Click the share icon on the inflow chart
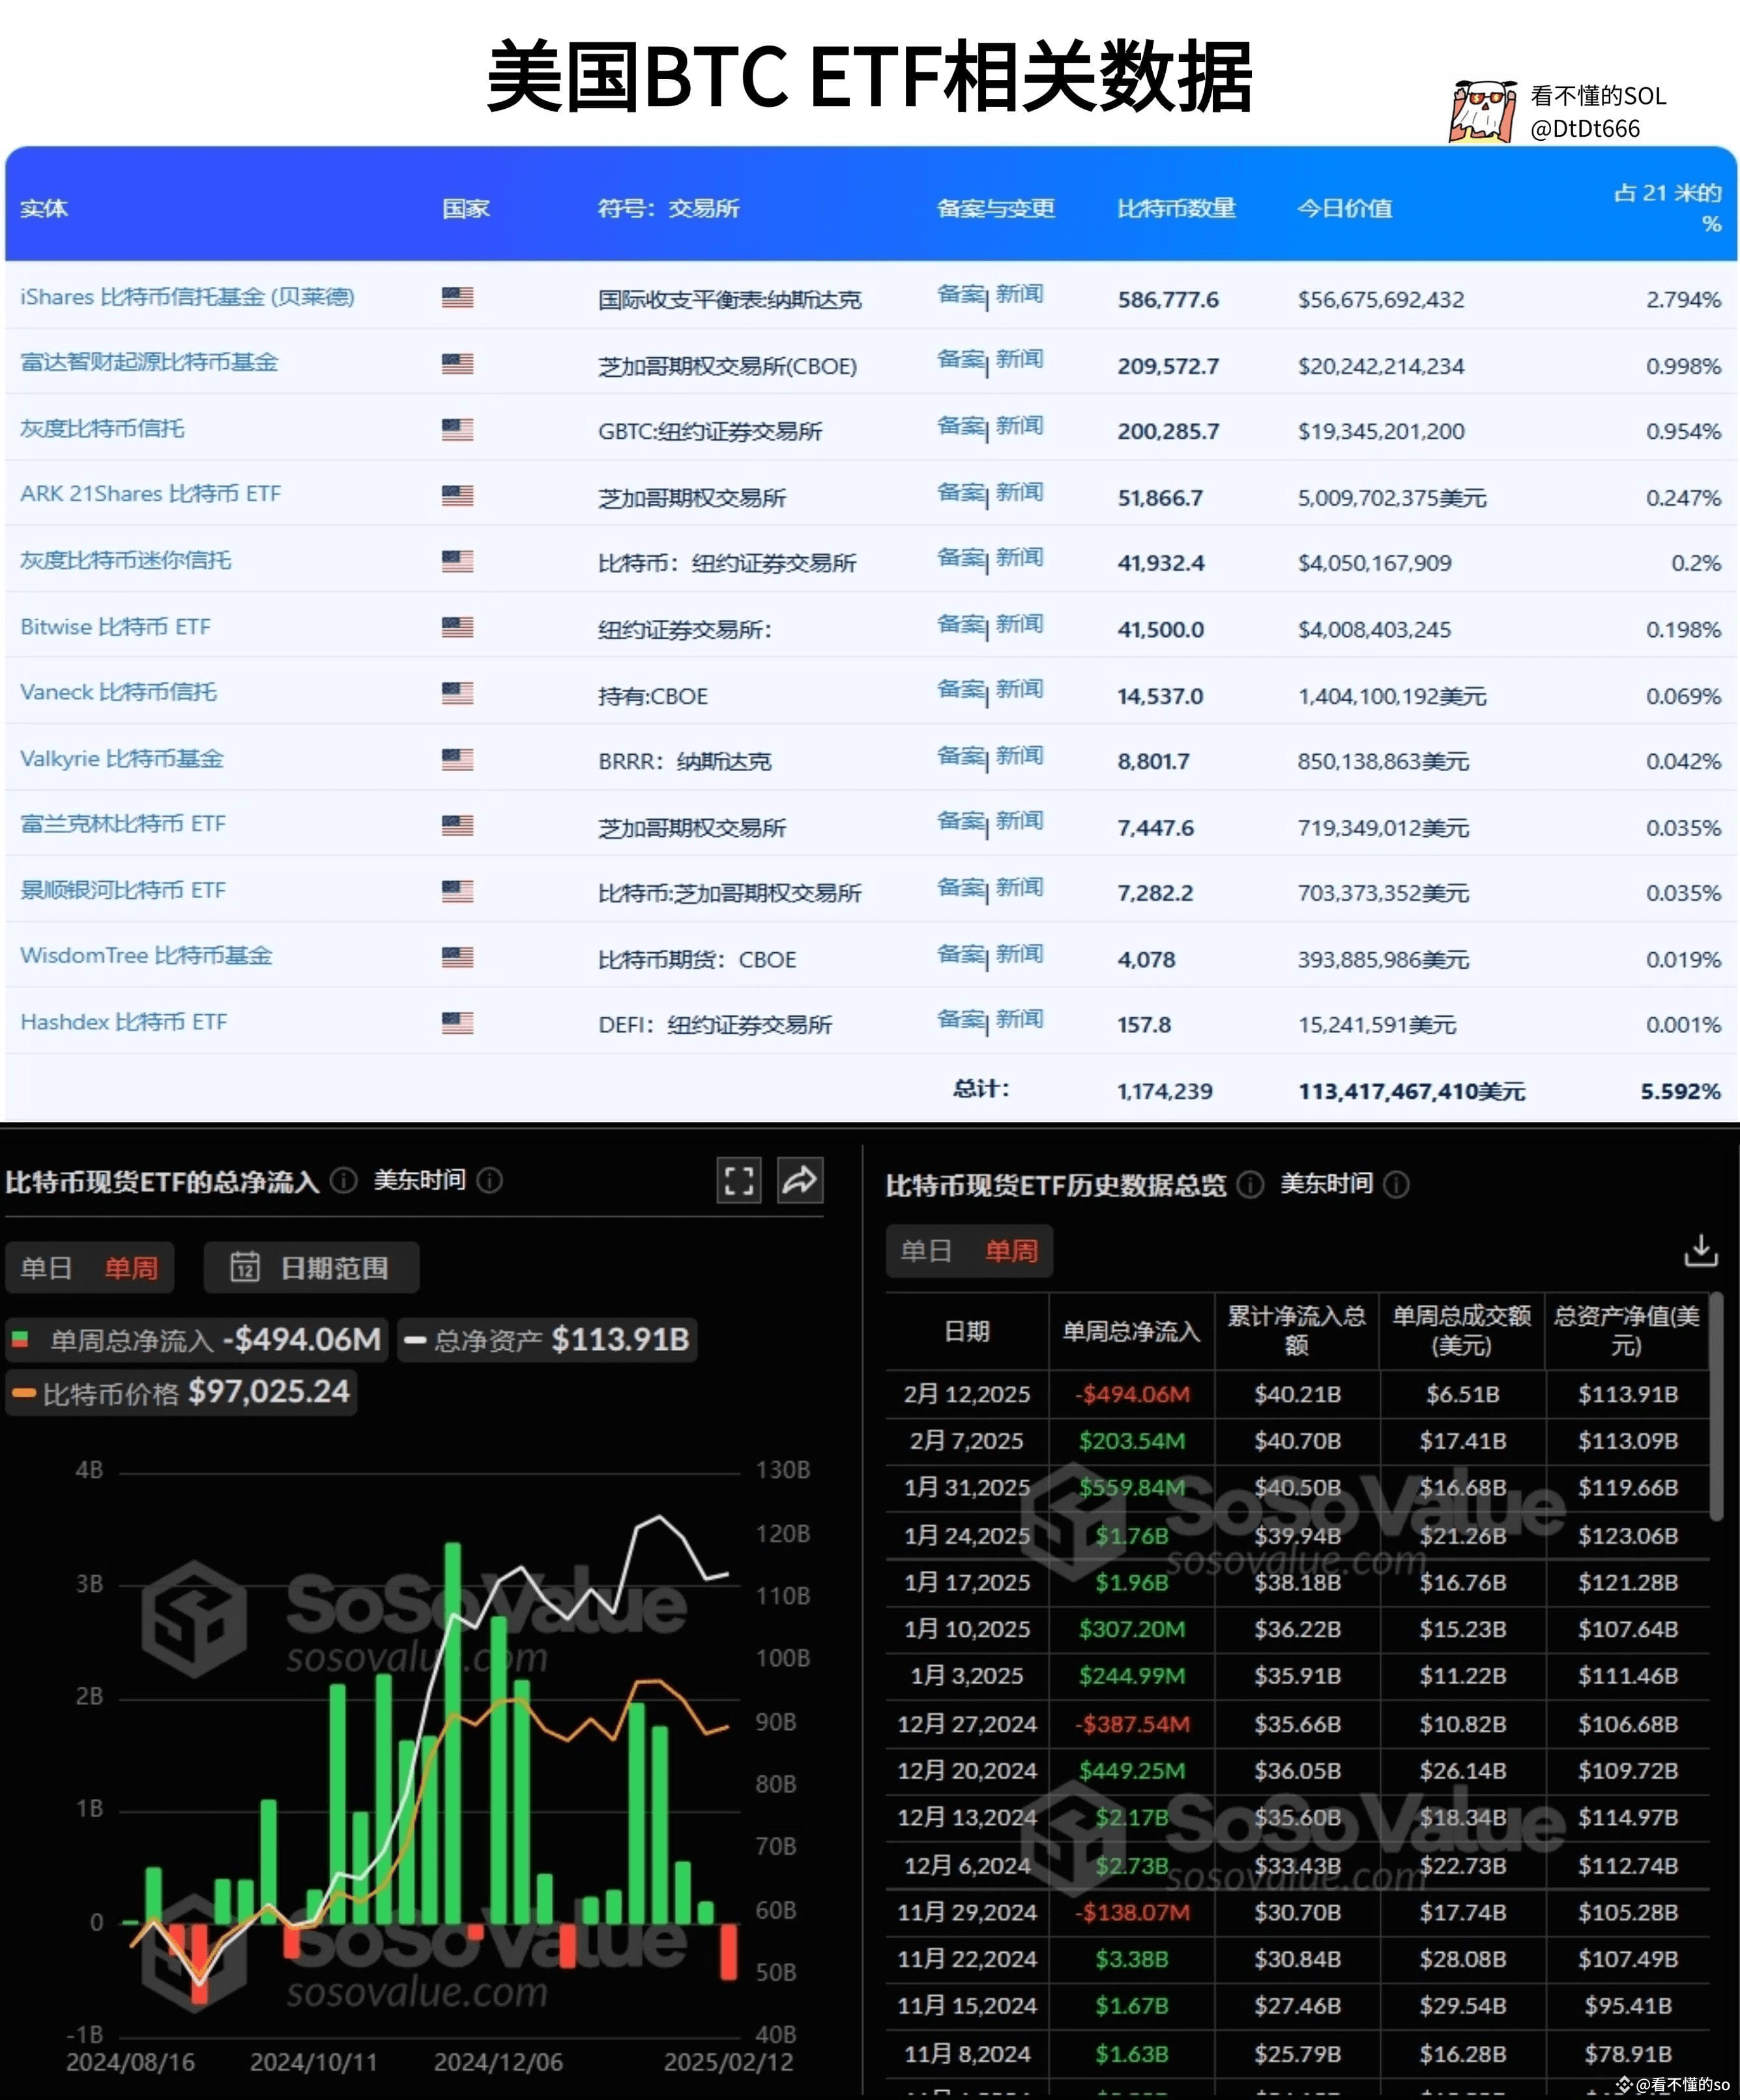The width and height of the screenshot is (1740, 2100). click(800, 1180)
